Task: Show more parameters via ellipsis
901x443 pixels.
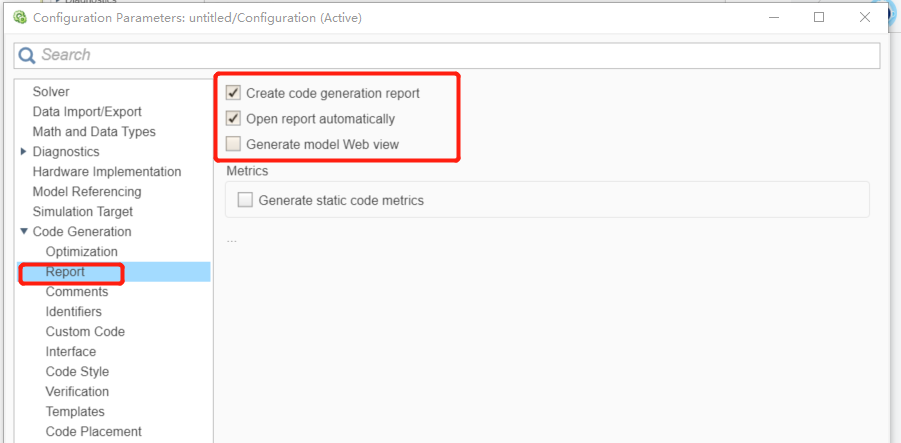Action: tap(231, 239)
